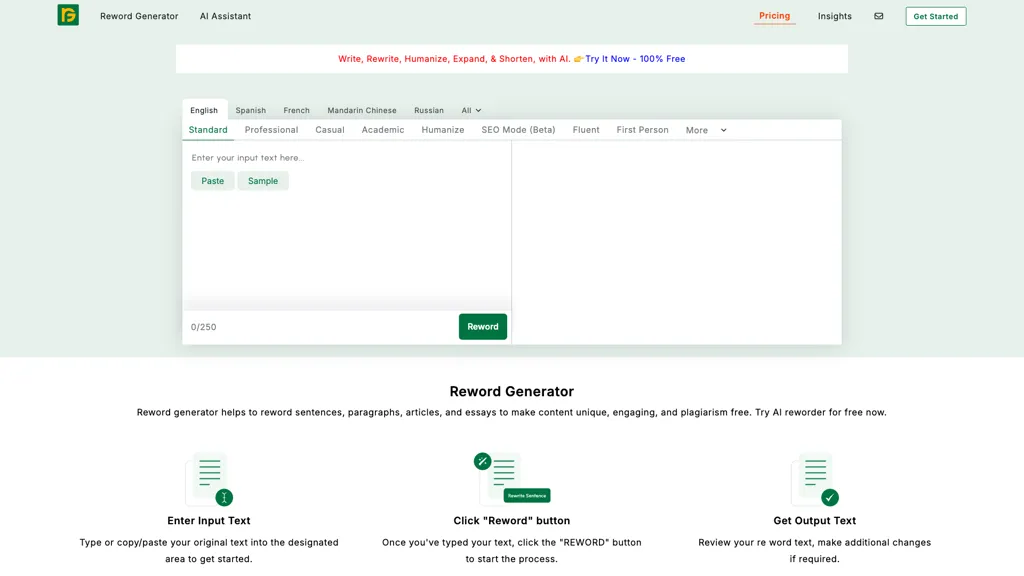The image size is (1024, 576).
Task: Enable Humanize mode
Action: pyautogui.click(x=442, y=129)
